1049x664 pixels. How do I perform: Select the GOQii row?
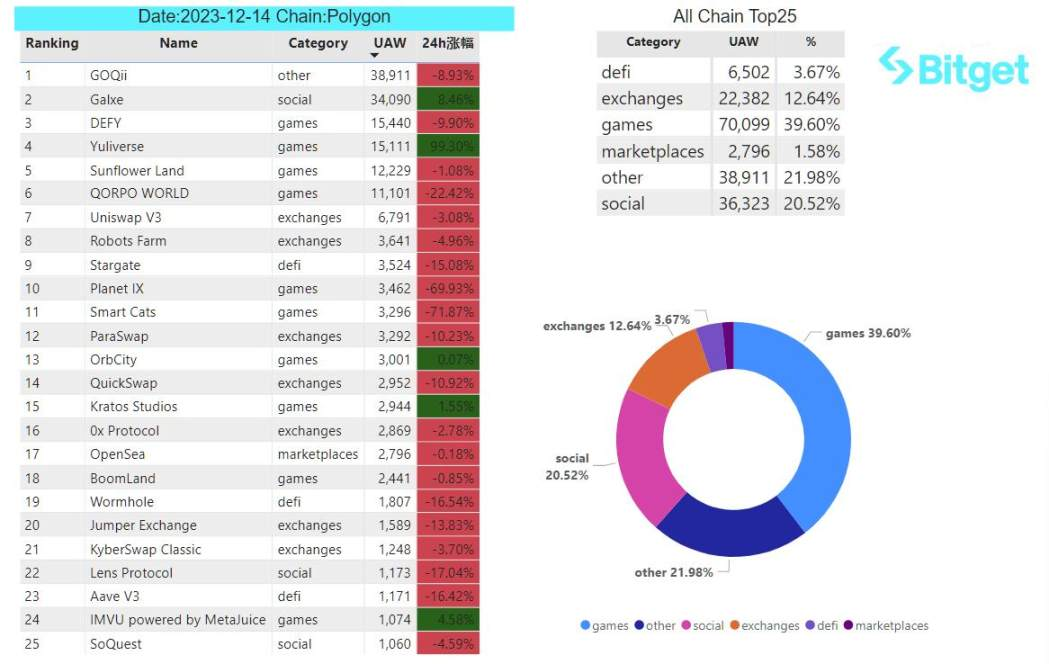[250, 75]
